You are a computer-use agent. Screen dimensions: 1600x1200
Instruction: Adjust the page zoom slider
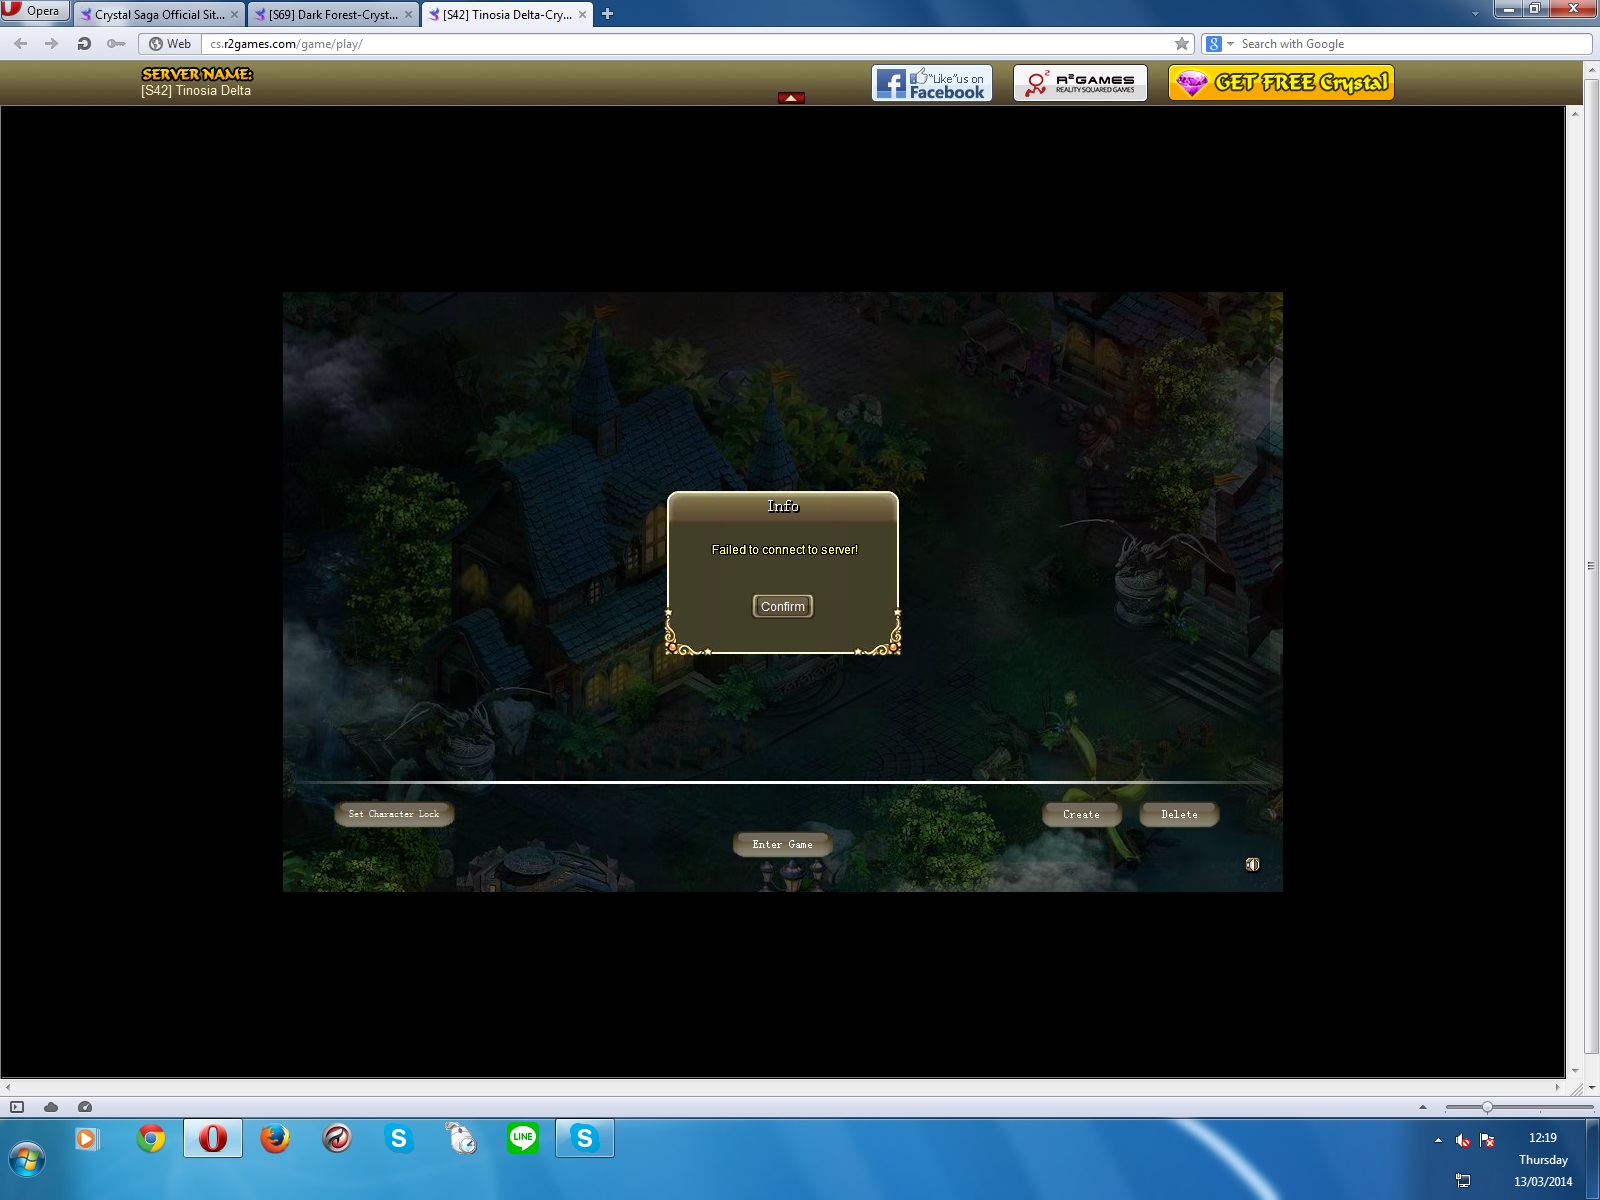click(x=1487, y=1107)
